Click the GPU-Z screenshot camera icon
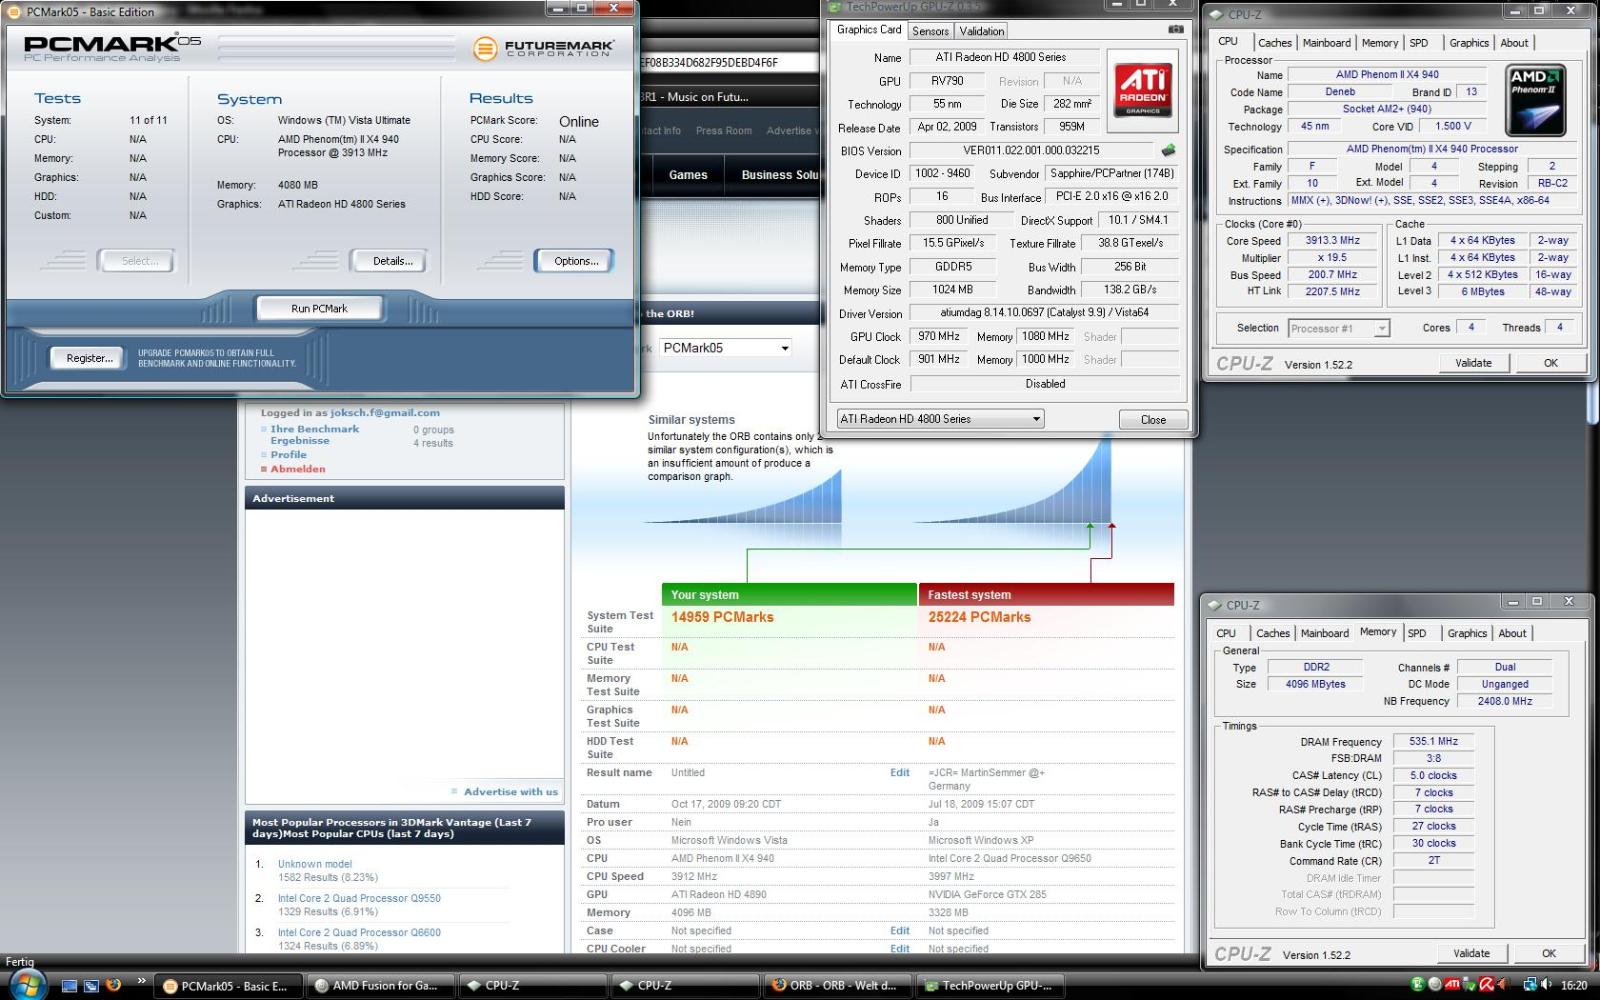The image size is (1600, 1000). click(x=1177, y=30)
